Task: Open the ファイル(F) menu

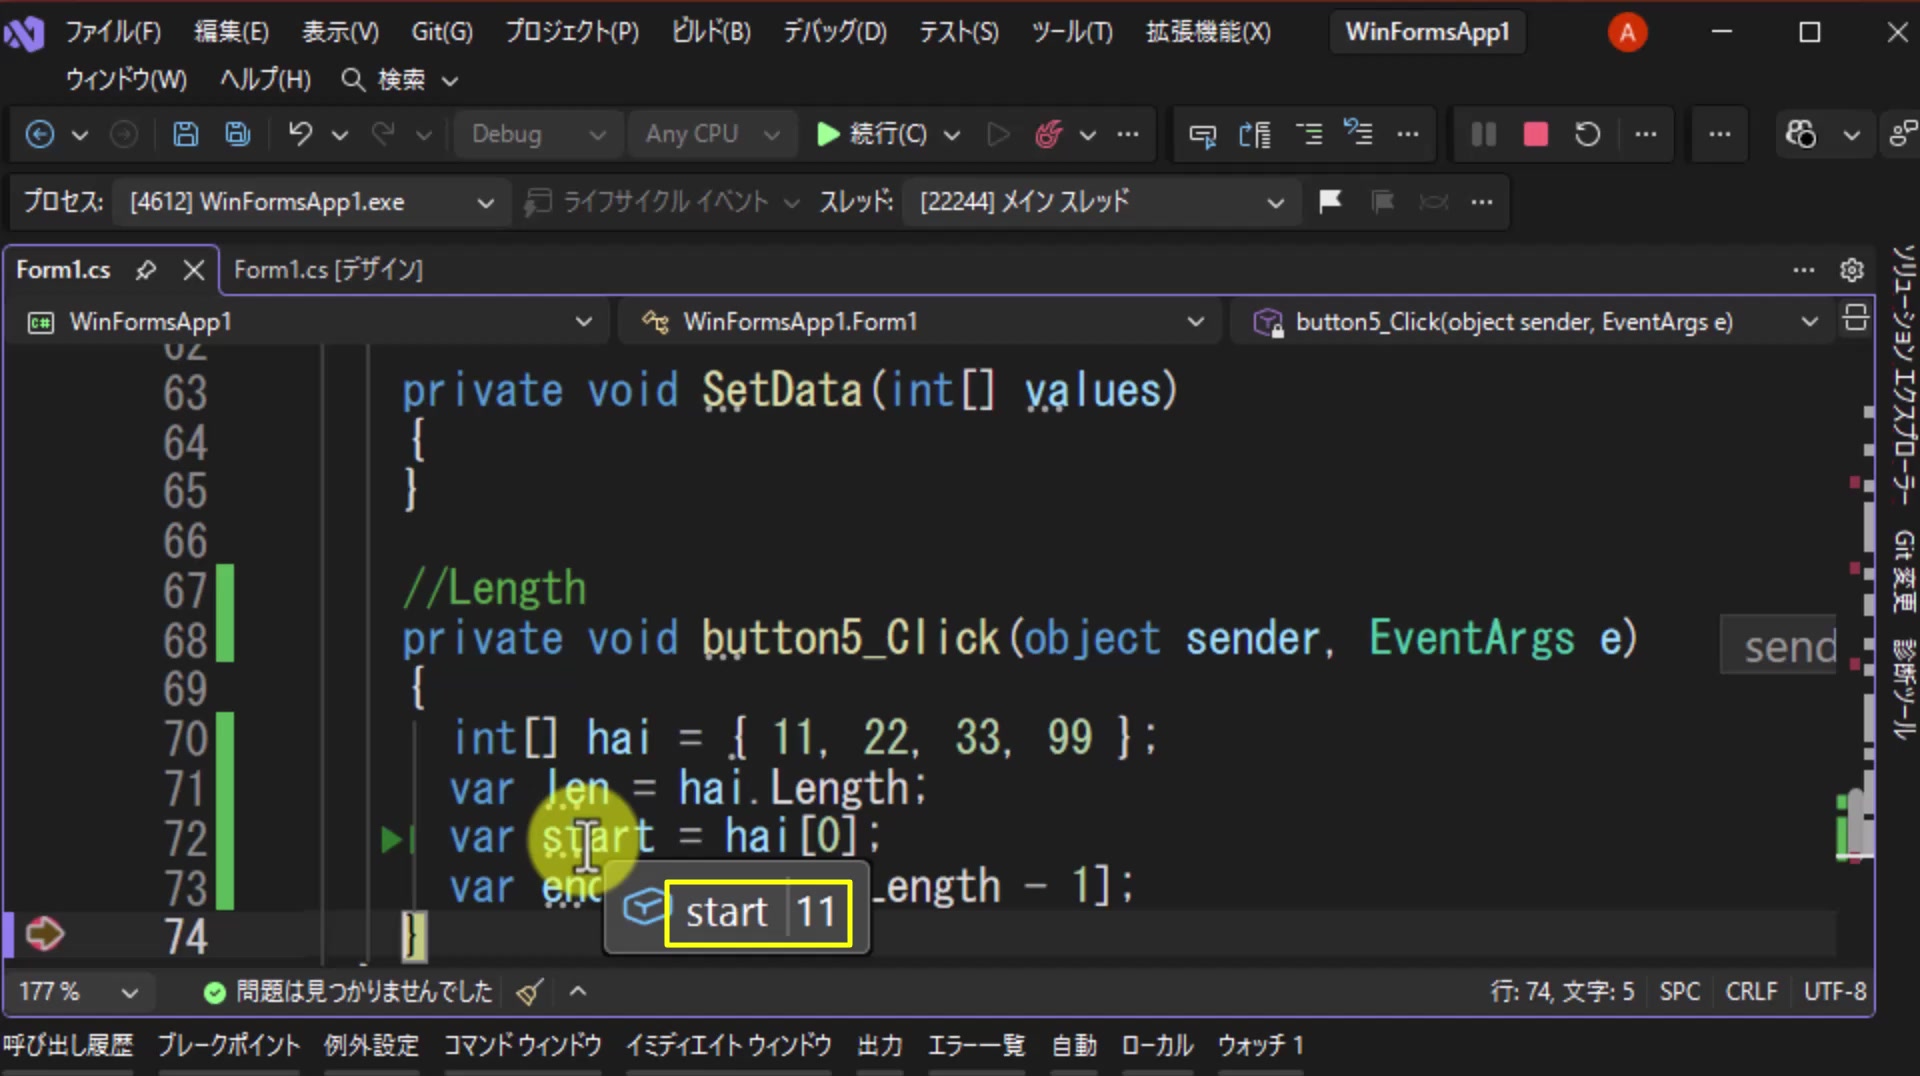Action: 113,32
